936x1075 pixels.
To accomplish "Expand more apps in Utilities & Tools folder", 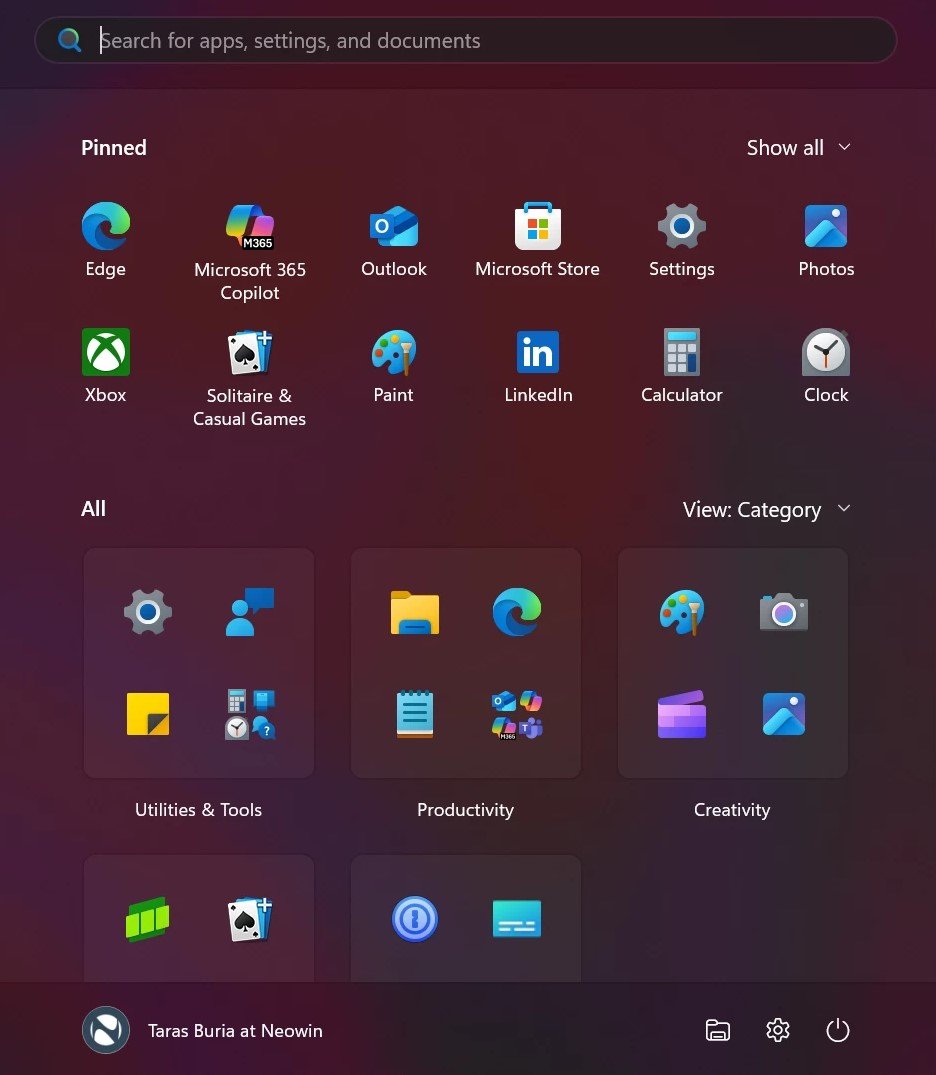I will click(250, 714).
